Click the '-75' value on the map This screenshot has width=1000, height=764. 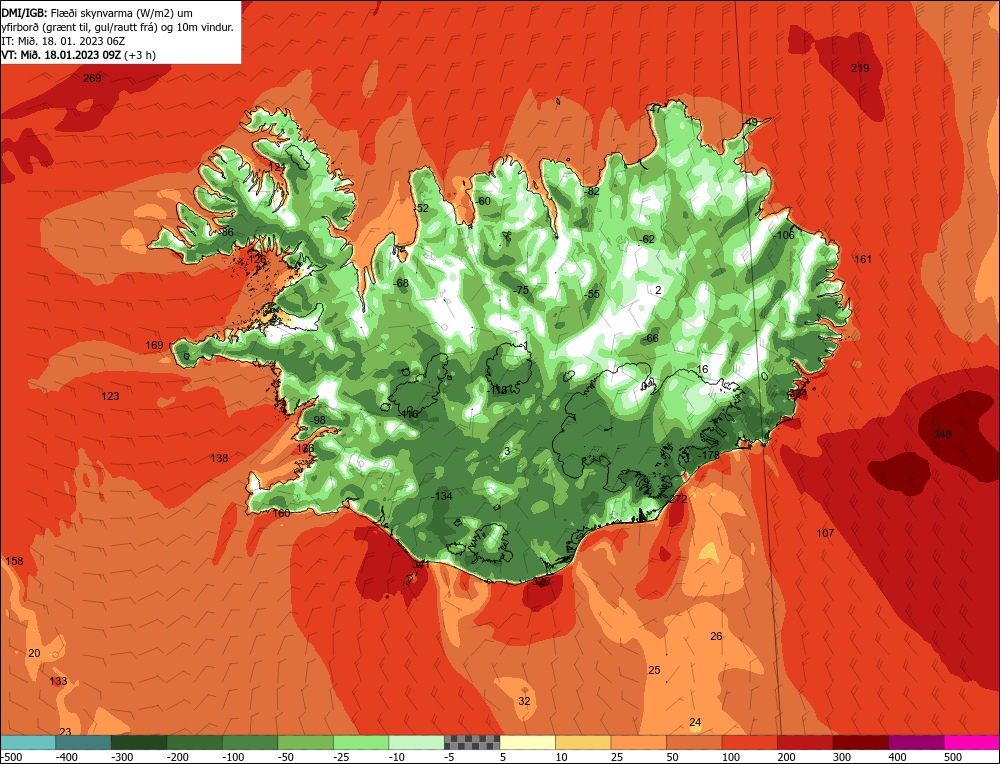click(520, 290)
